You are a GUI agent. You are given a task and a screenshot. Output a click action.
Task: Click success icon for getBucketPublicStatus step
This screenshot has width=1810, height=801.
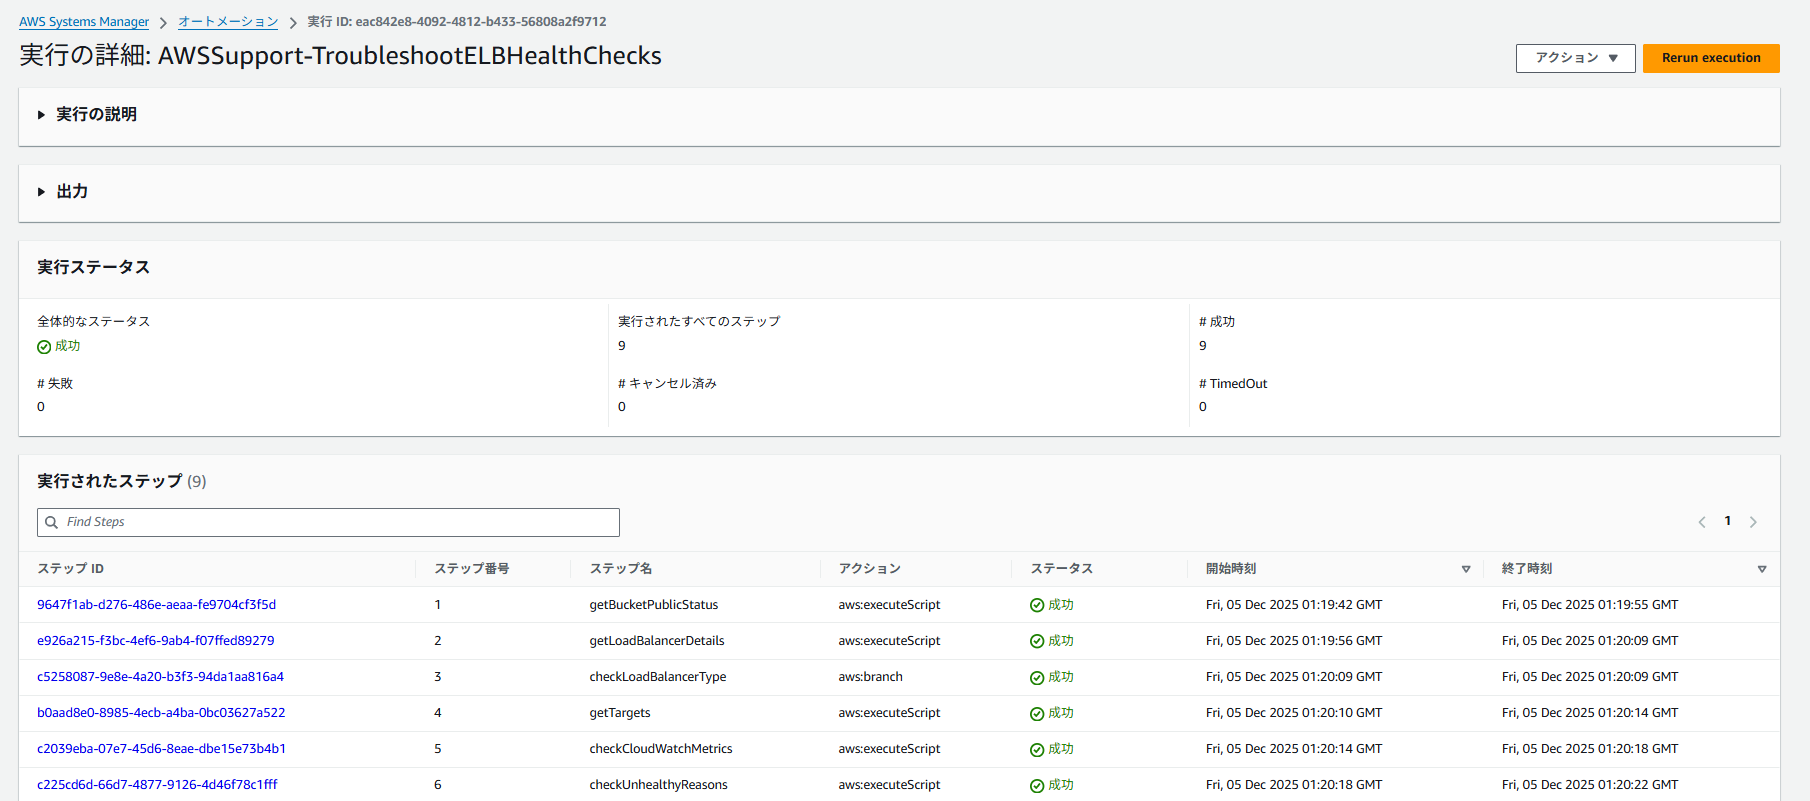[1037, 605]
